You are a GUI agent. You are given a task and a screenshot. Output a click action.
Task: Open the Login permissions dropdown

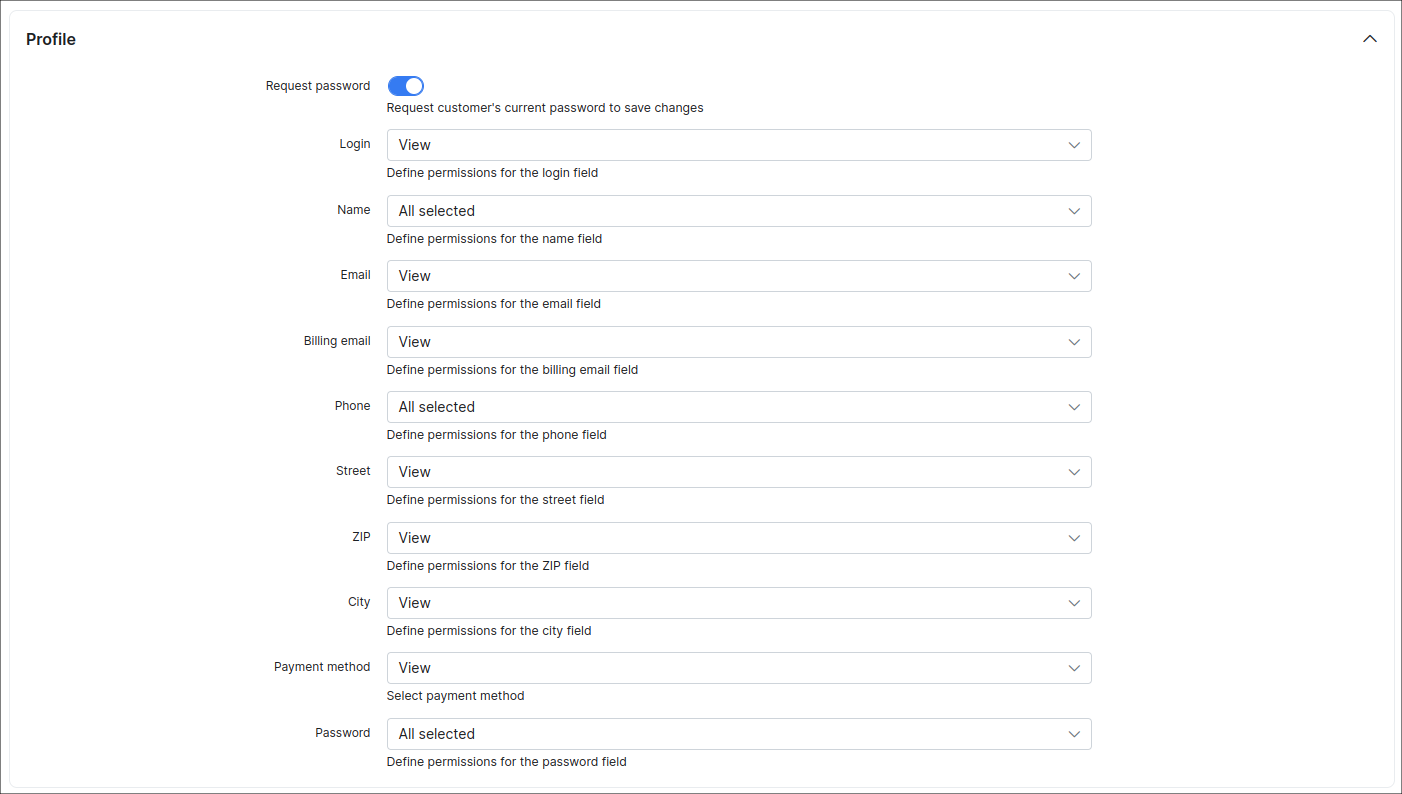click(738, 145)
